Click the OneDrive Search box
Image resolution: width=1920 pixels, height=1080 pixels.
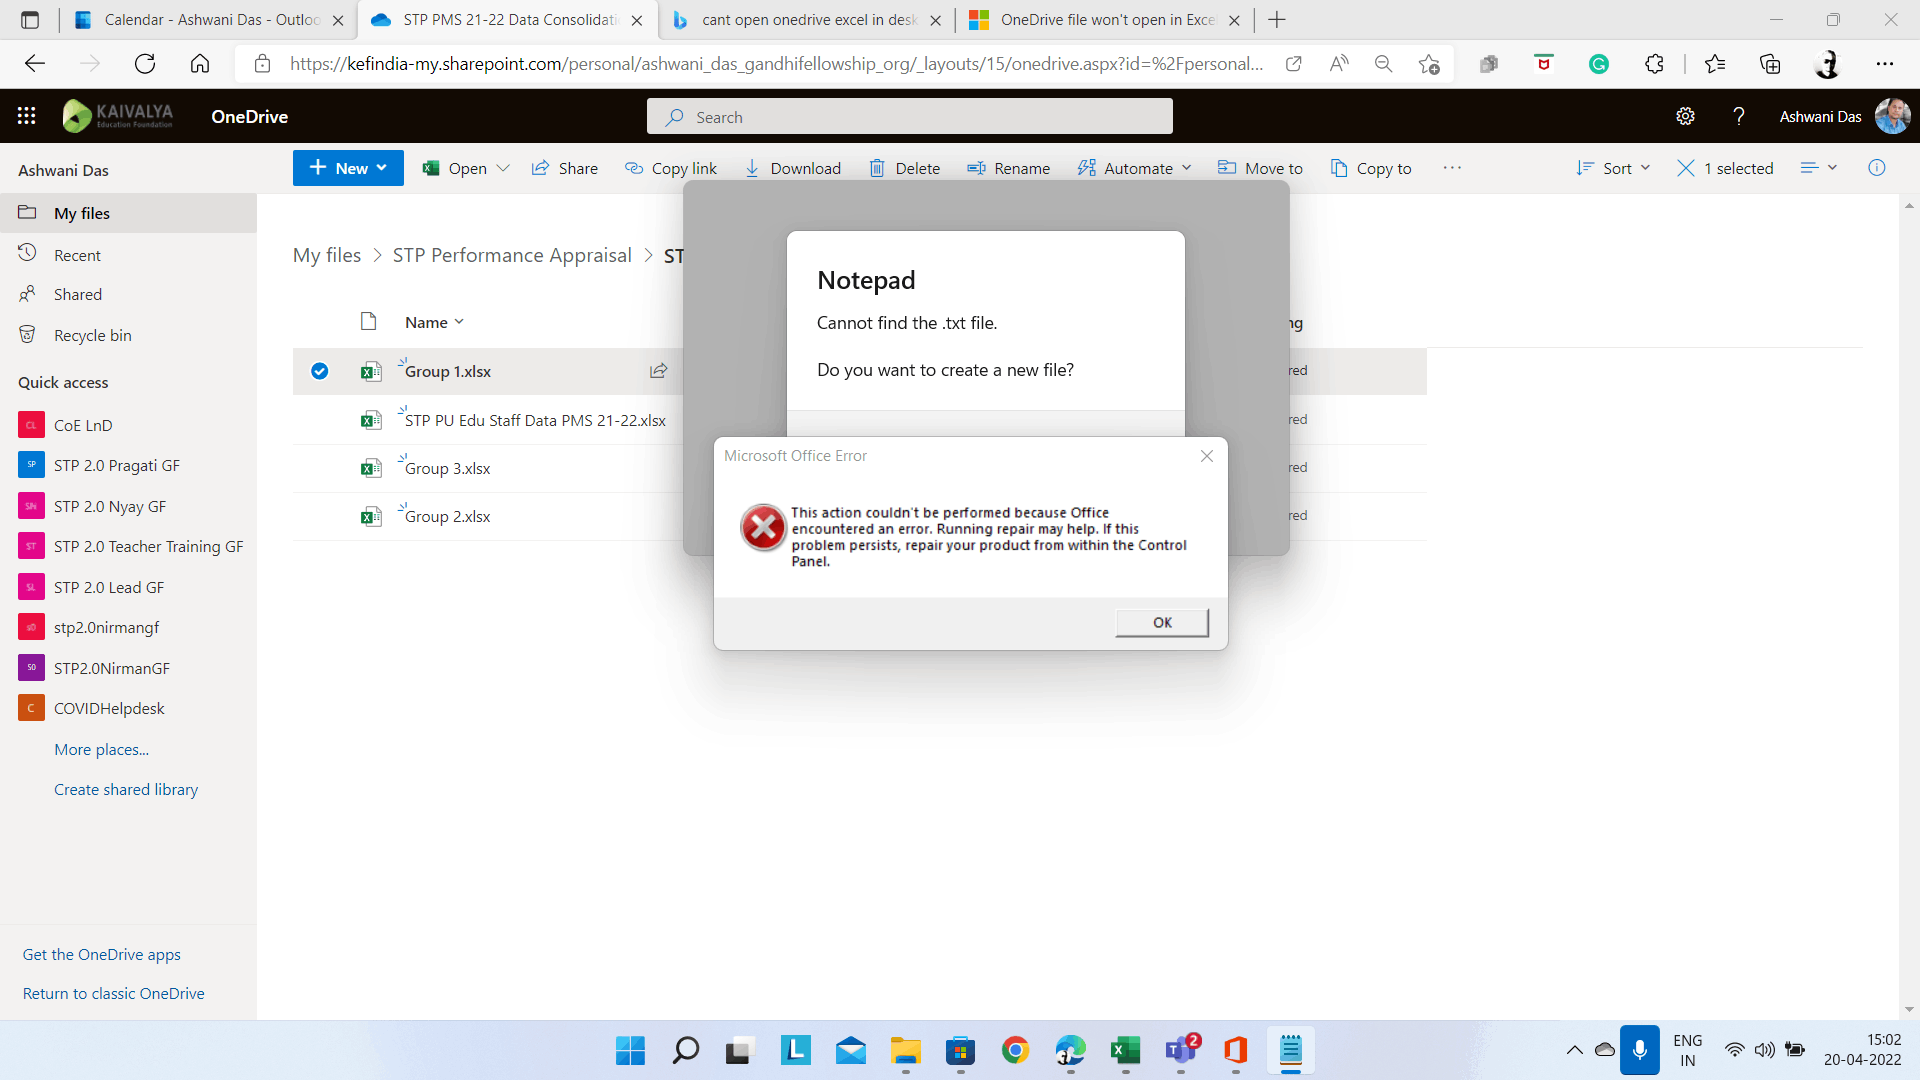tap(910, 117)
